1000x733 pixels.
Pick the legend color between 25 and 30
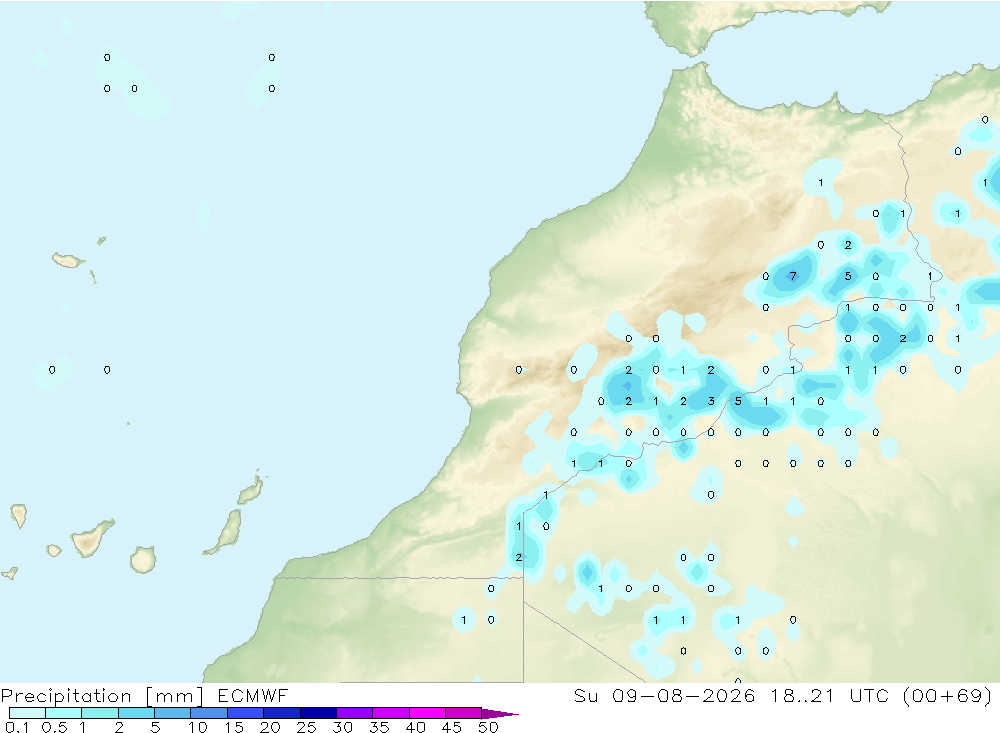(318, 713)
